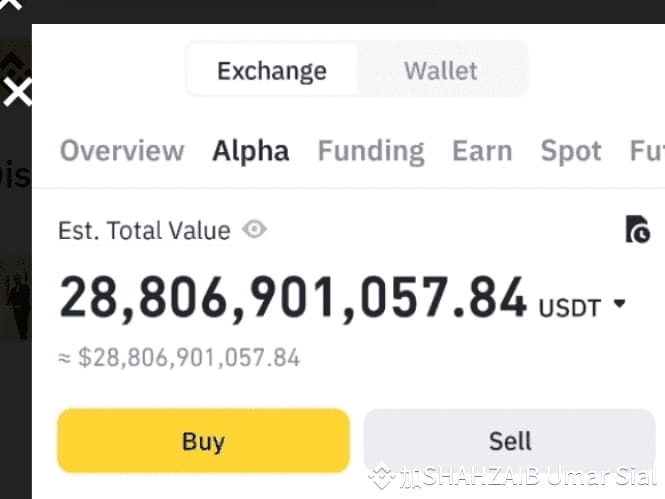Switch to the Spot tab
This screenshot has width=665, height=499.
(x=571, y=151)
